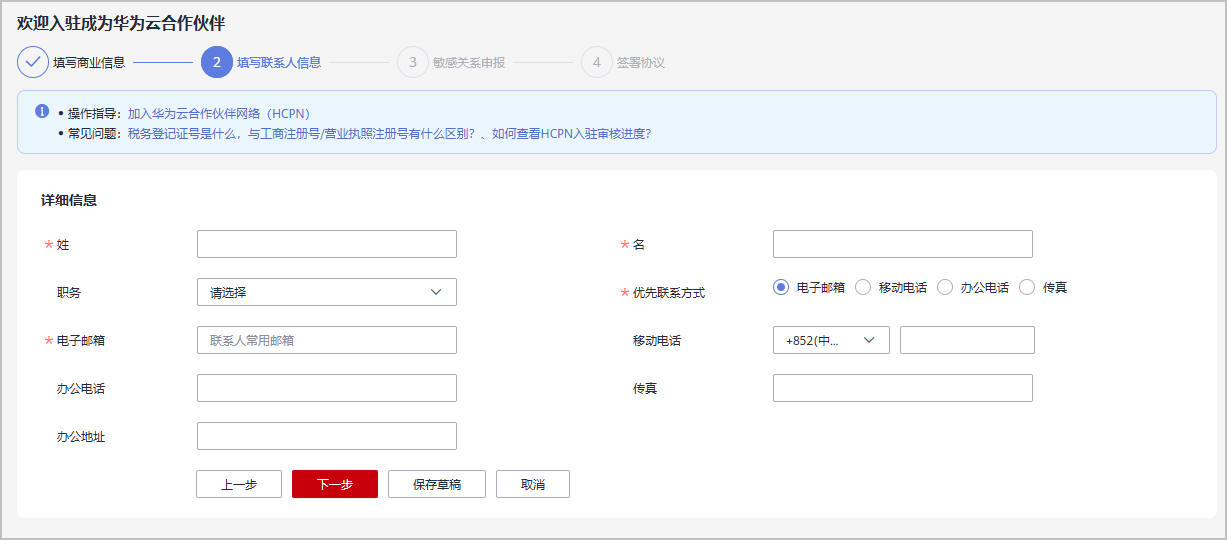Click the step 4 circle icon
Viewport: 1227px width, 540px height.
[597, 62]
